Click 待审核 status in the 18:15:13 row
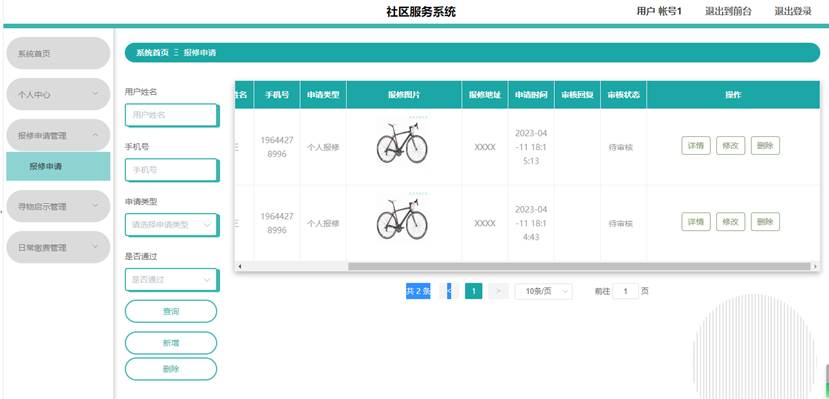 pyautogui.click(x=621, y=147)
